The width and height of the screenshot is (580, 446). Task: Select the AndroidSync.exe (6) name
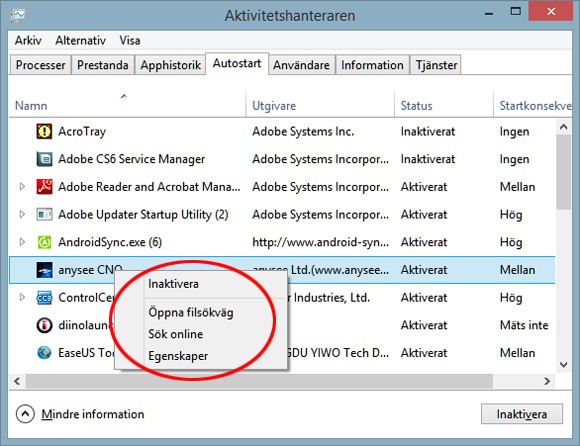point(110,242)
